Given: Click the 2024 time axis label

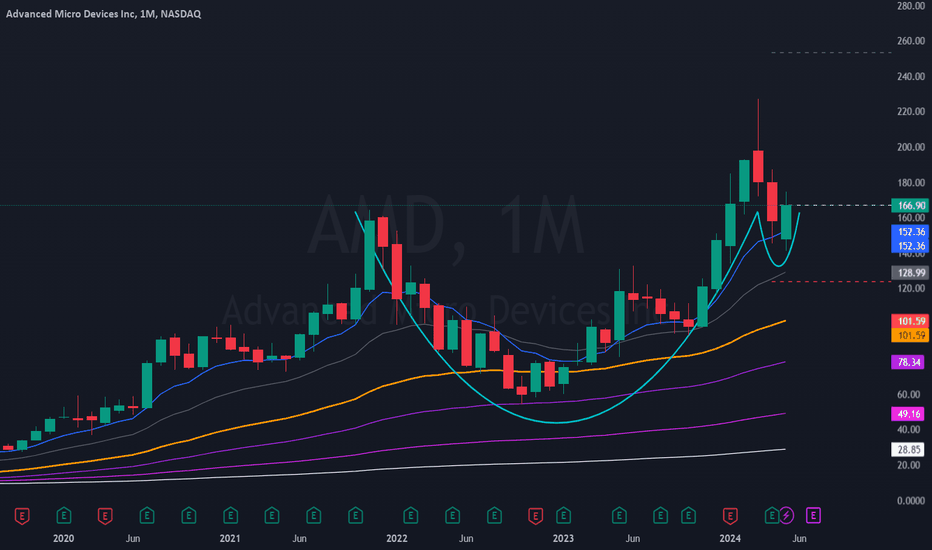Looking at the screenshot, I should [730, 538].
